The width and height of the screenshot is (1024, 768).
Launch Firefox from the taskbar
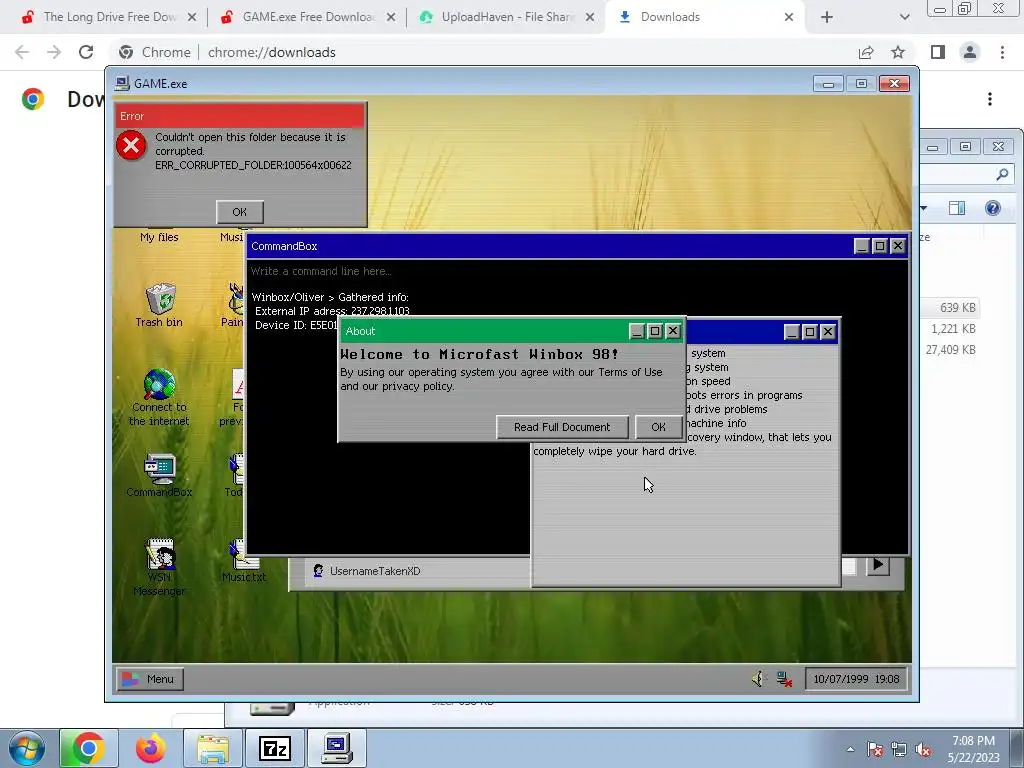point(151,748)
